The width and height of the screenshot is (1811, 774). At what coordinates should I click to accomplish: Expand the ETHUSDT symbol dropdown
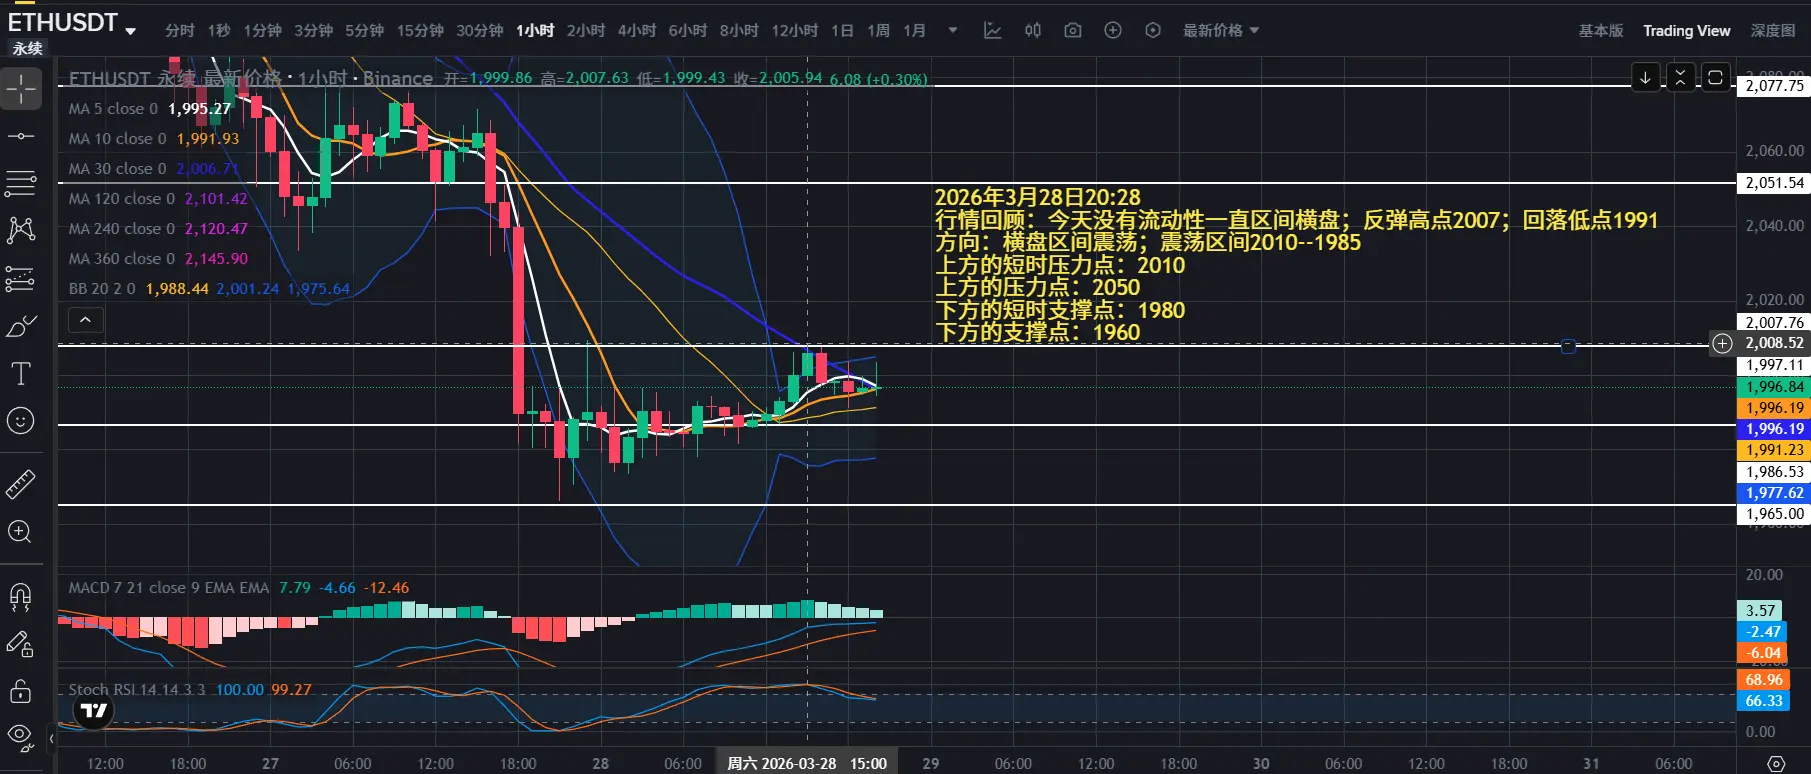coord(130,31)
